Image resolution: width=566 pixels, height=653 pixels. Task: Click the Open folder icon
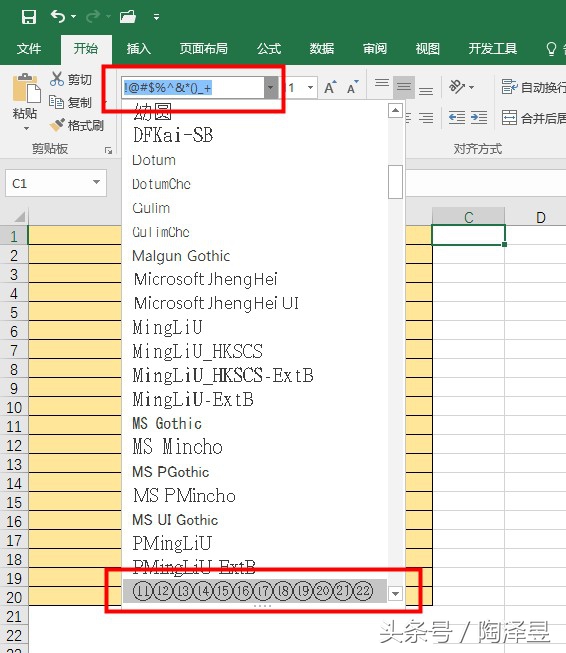[128, 17]
